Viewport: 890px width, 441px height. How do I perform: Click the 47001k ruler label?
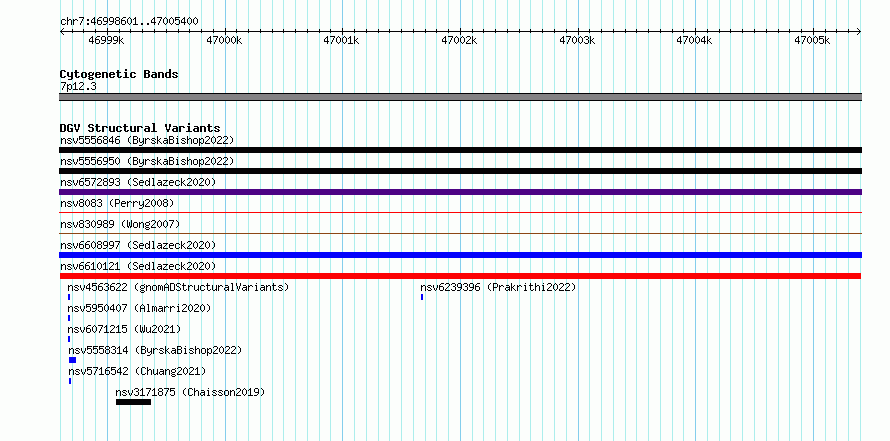pos(341,40)
